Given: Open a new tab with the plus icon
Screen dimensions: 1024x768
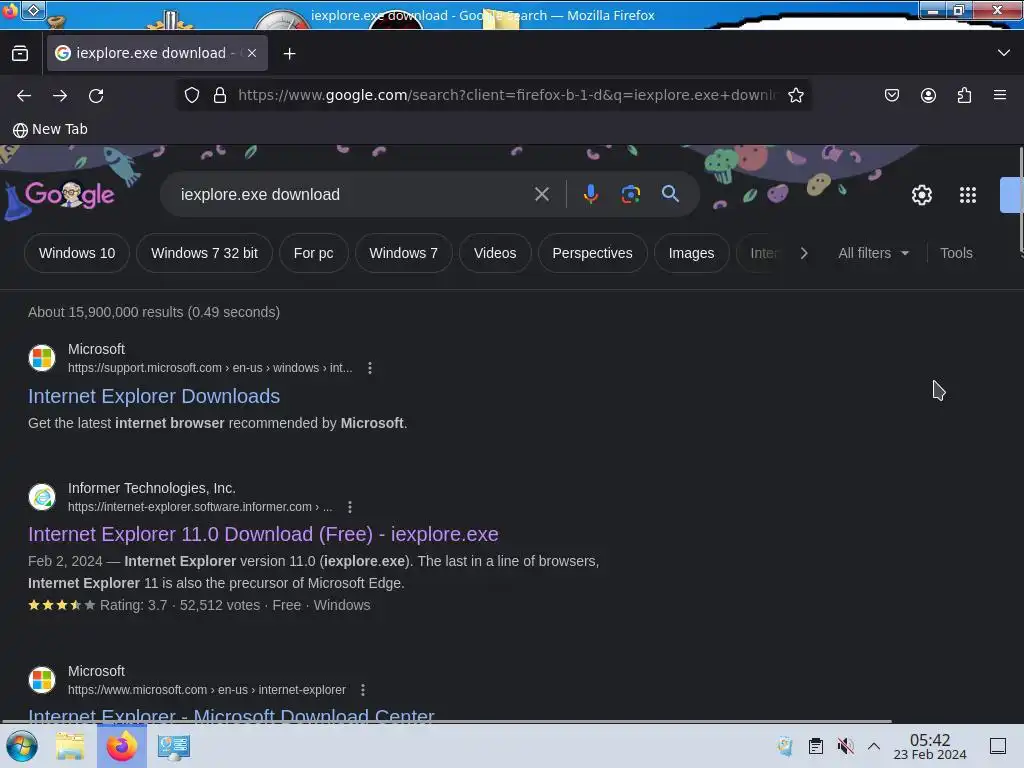Looking at the screenshot, I should pos(289,54).
